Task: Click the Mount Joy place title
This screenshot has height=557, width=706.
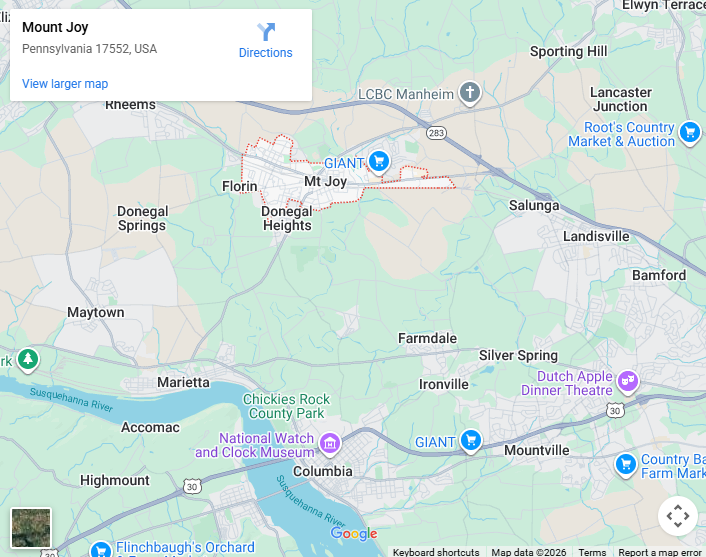Action: pyautogui.click(x=55, y=27)
